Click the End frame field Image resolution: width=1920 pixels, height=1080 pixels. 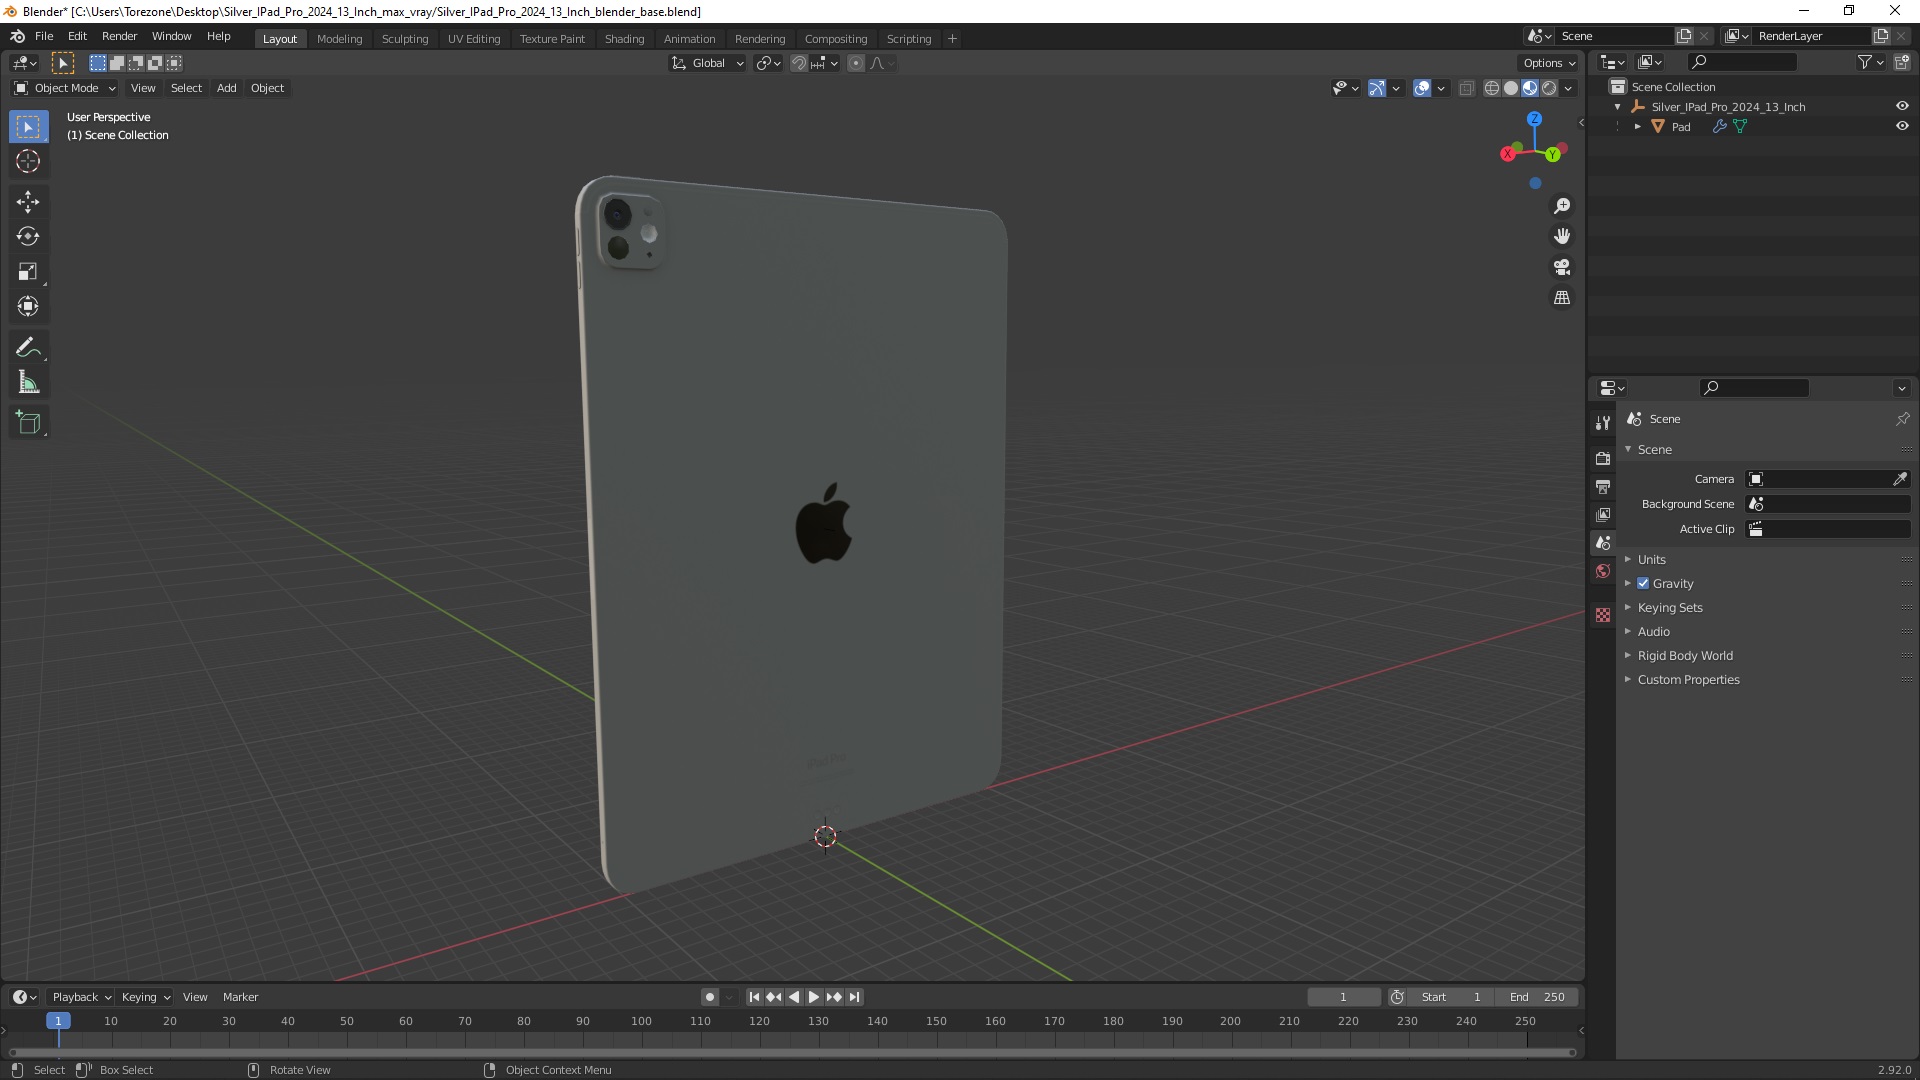click(1538, 997)
